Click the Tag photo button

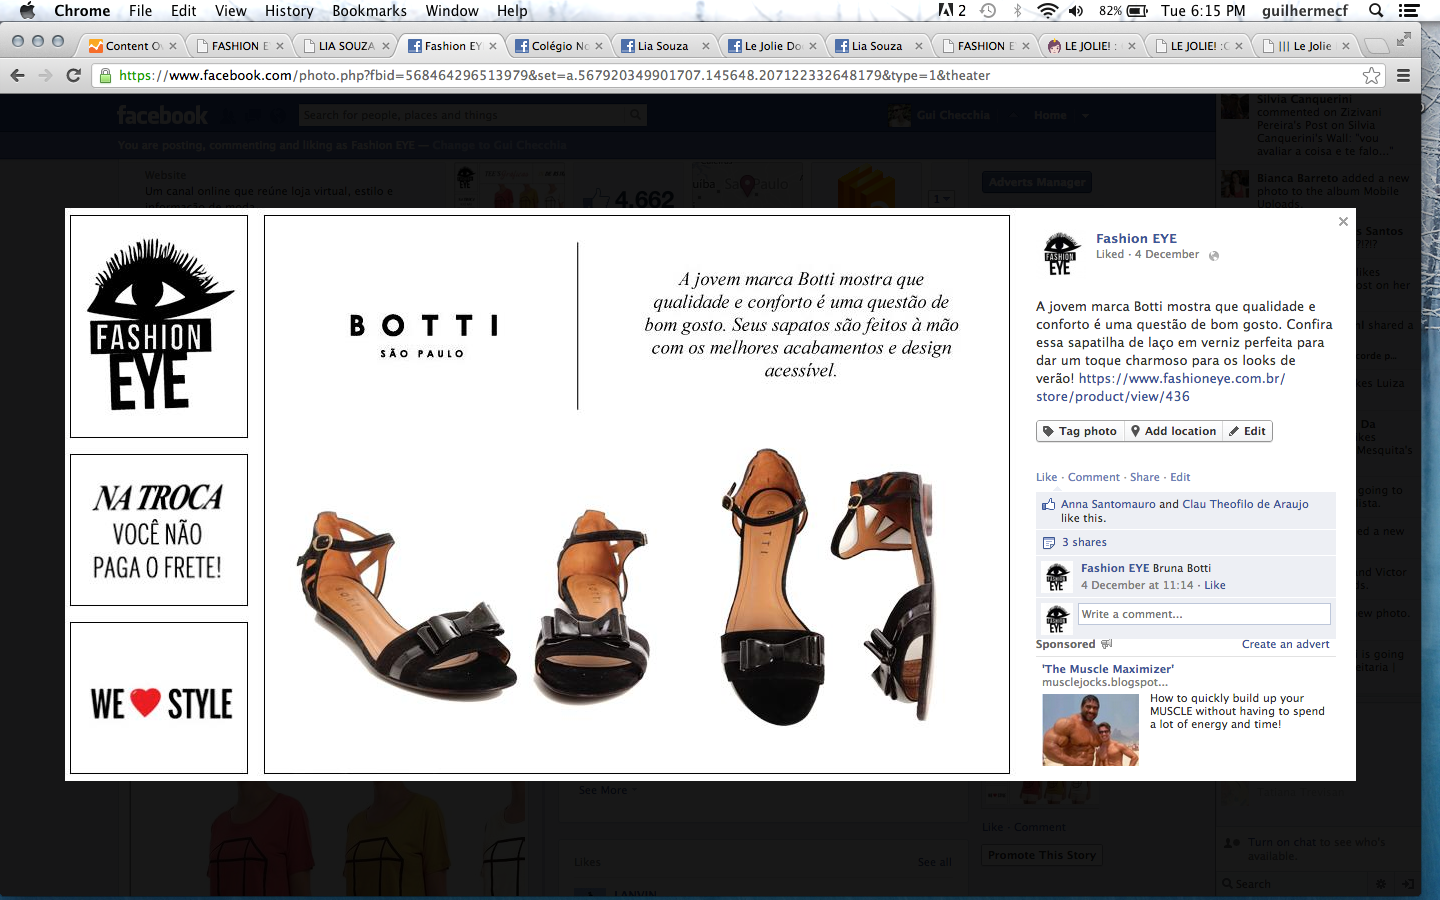1080,431
